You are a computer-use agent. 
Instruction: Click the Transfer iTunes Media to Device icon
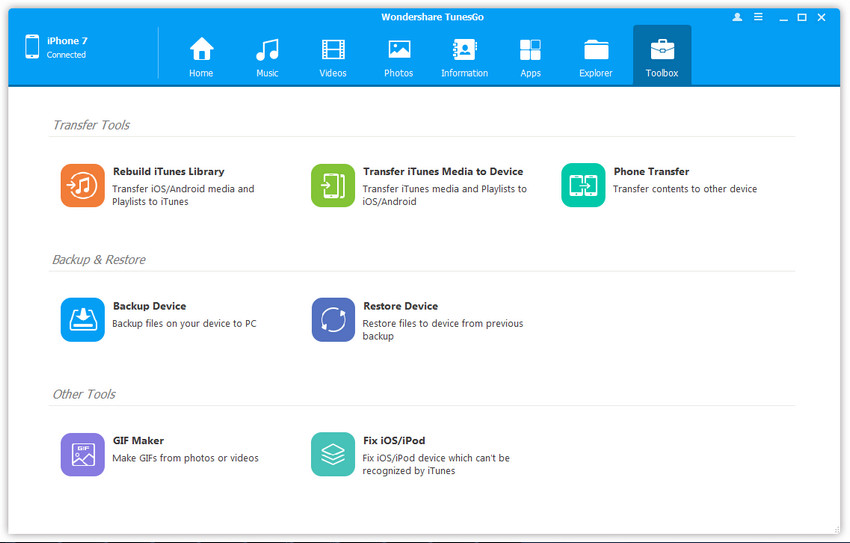point(332,185)
